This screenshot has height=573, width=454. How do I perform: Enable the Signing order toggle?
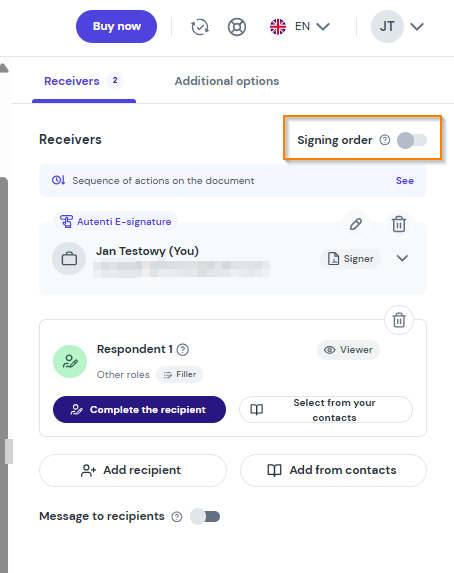412,140
